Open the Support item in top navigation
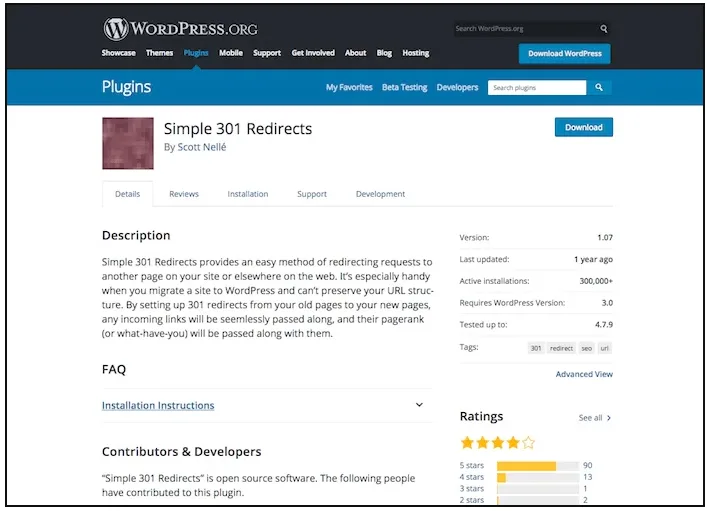710x511 pixels. coord(267,53)
